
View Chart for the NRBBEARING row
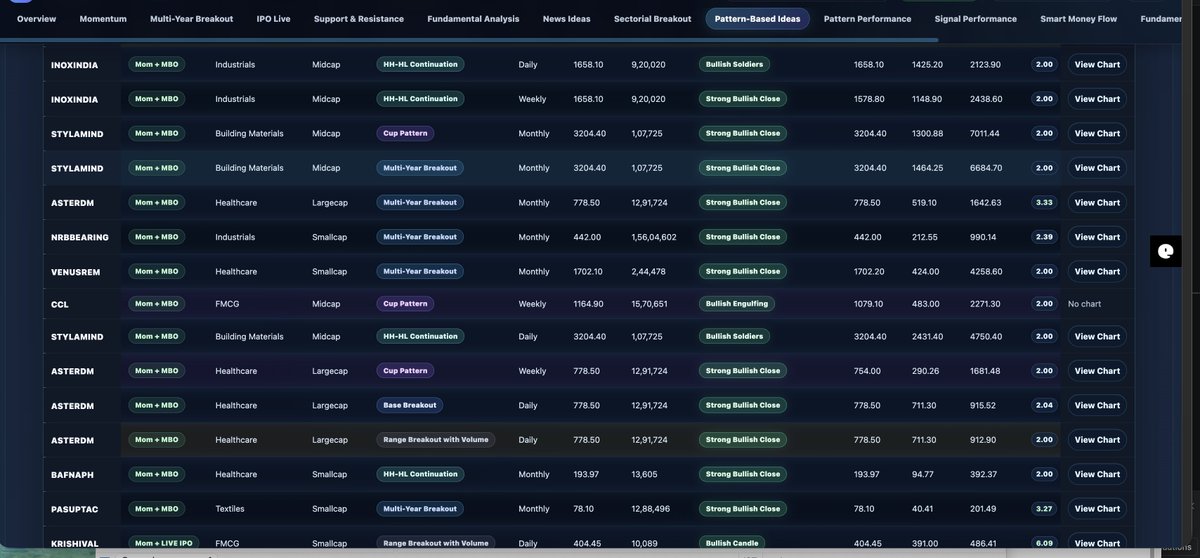coord(1097,237)
